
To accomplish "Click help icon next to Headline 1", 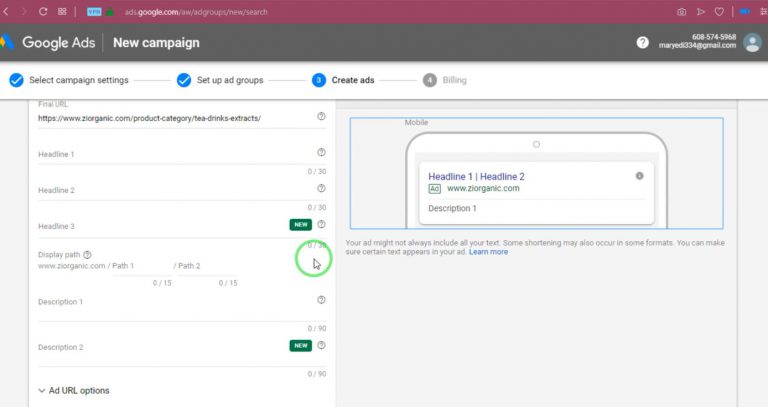I will [x=321, y=152].
